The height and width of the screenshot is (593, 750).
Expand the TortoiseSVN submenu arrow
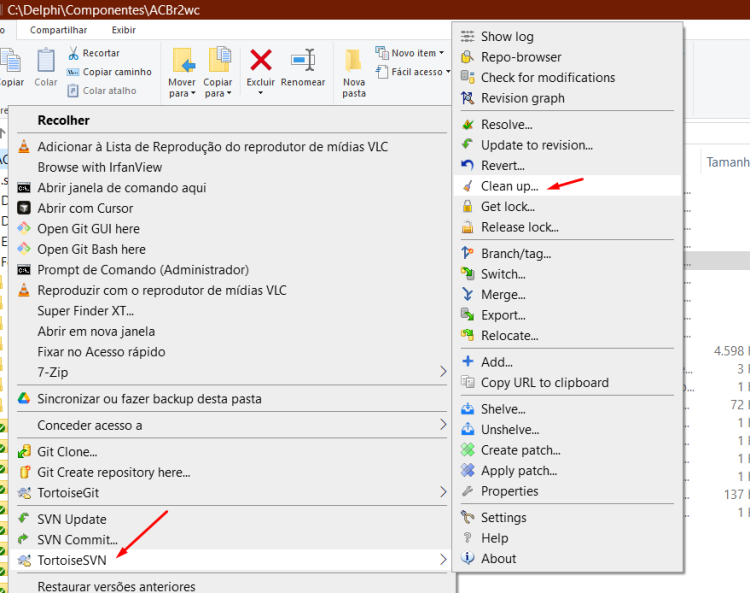(443, 560)
